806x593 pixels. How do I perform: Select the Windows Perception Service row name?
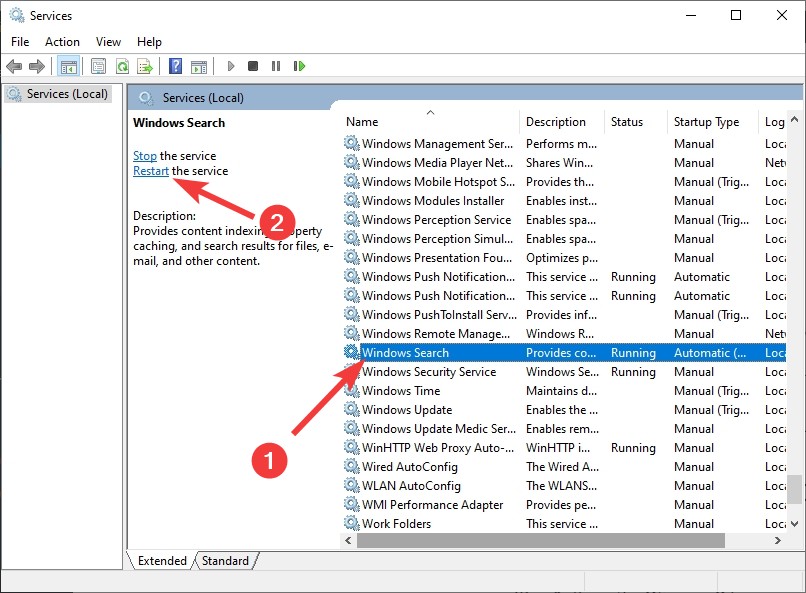point(436,220)
